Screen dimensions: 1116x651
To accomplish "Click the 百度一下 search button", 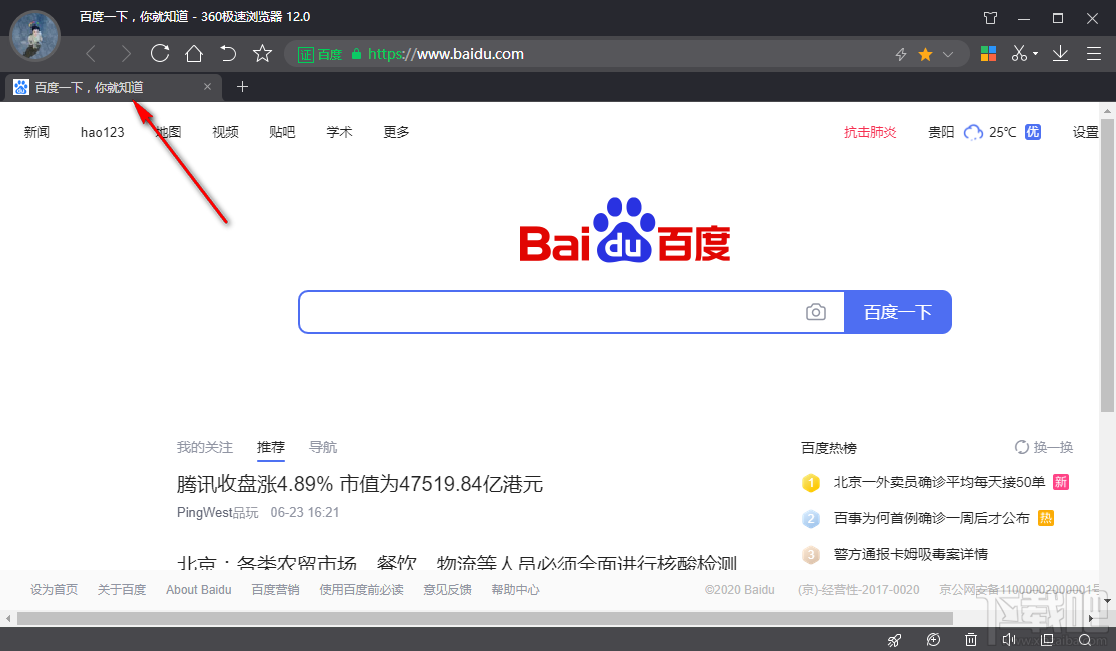I will click(x=897, y=312).
